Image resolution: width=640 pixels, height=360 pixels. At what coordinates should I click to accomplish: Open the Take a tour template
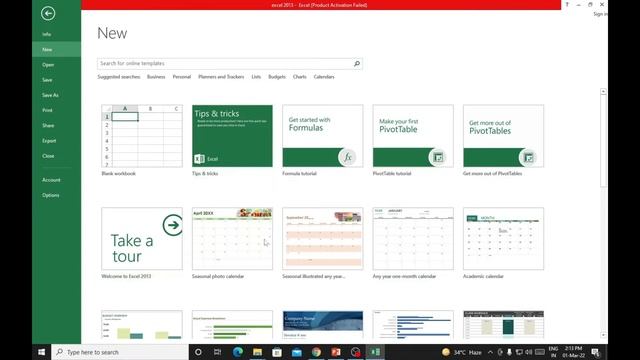coord(142,239)
